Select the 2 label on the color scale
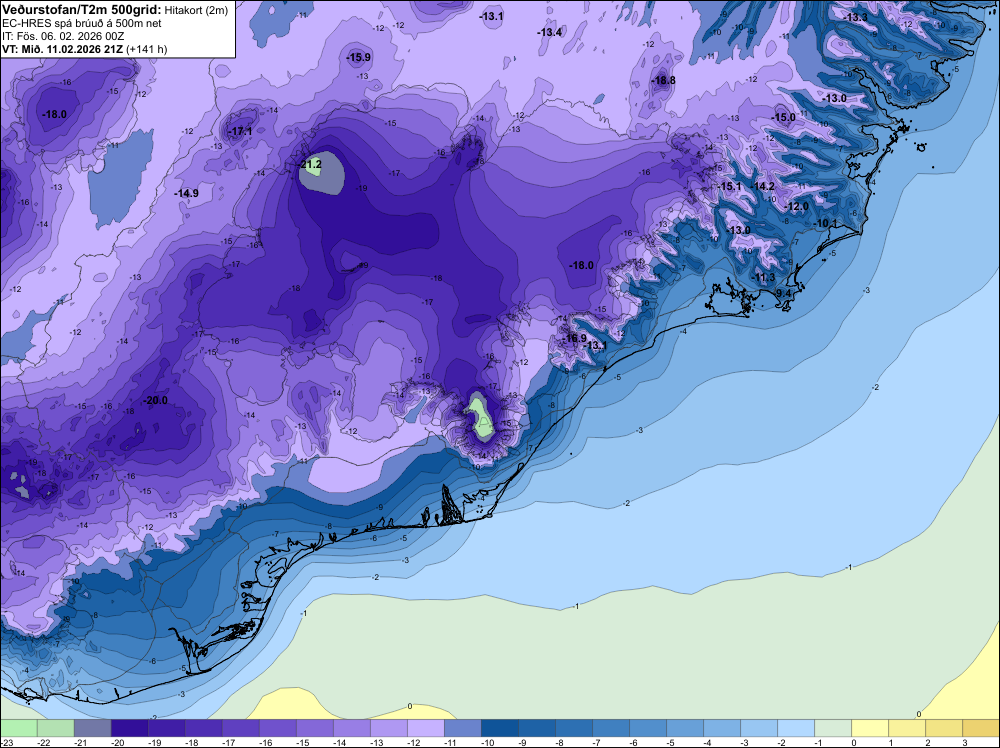Screen dimensions: 1000x748 (x=928, y=742)
